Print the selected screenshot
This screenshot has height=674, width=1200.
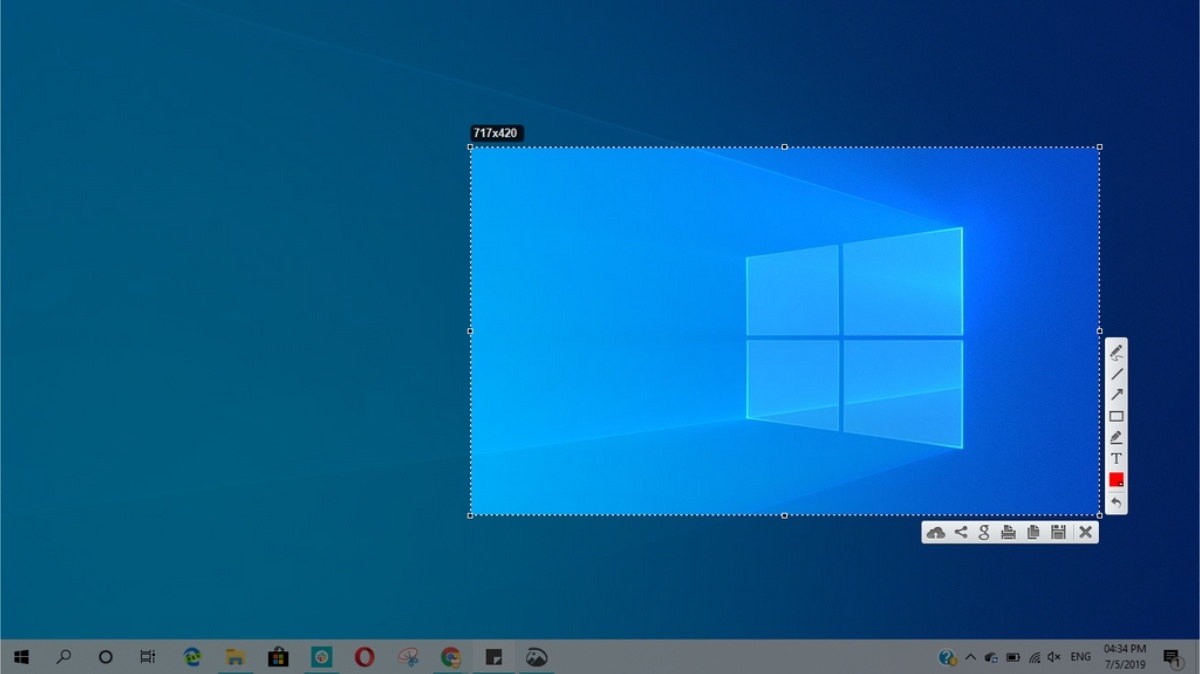(x=1008, y=533)
